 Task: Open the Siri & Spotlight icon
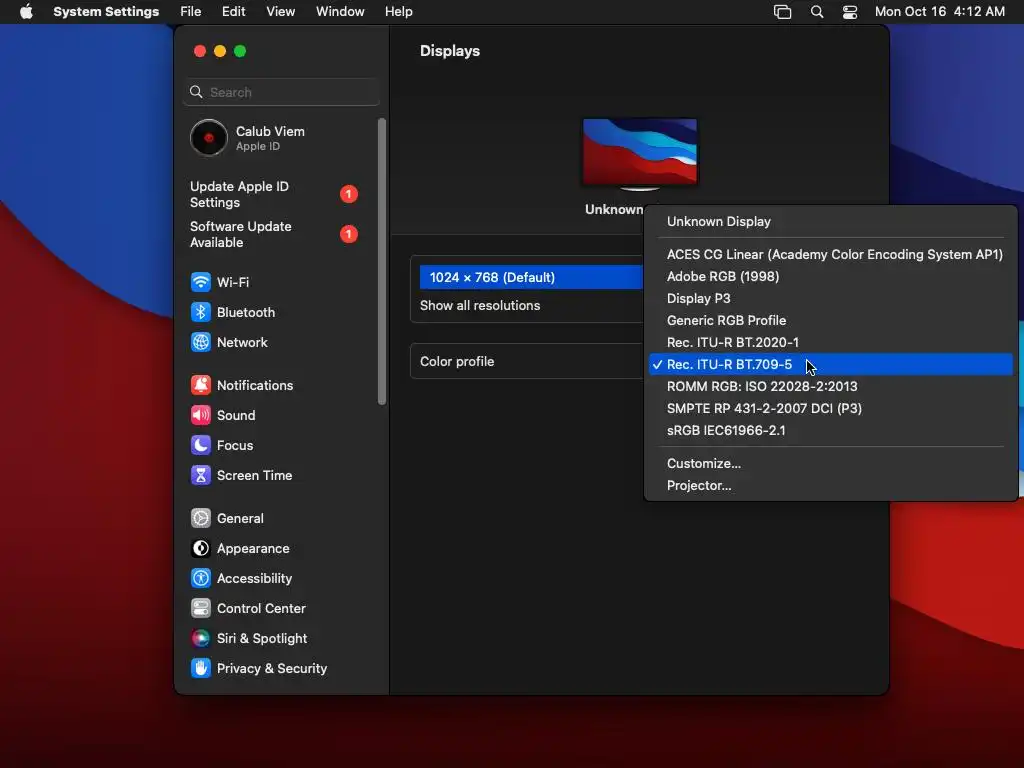coord(200,639)
